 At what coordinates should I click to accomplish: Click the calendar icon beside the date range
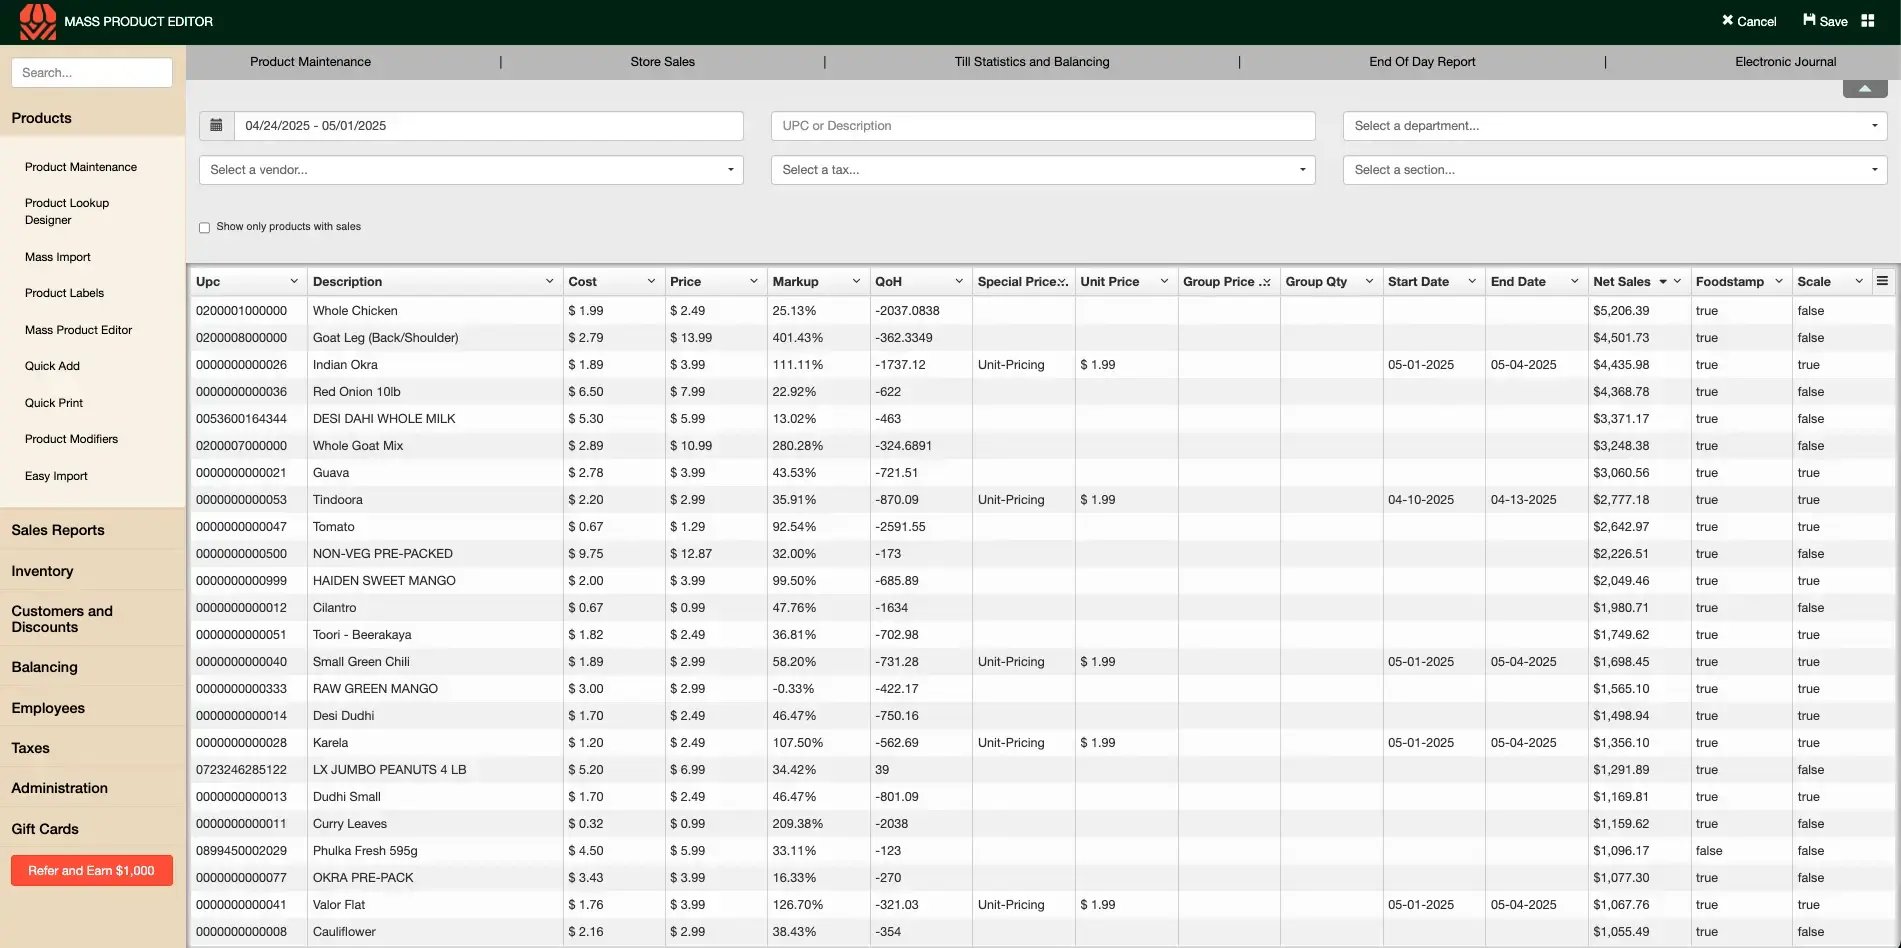(x=216, y=125)
